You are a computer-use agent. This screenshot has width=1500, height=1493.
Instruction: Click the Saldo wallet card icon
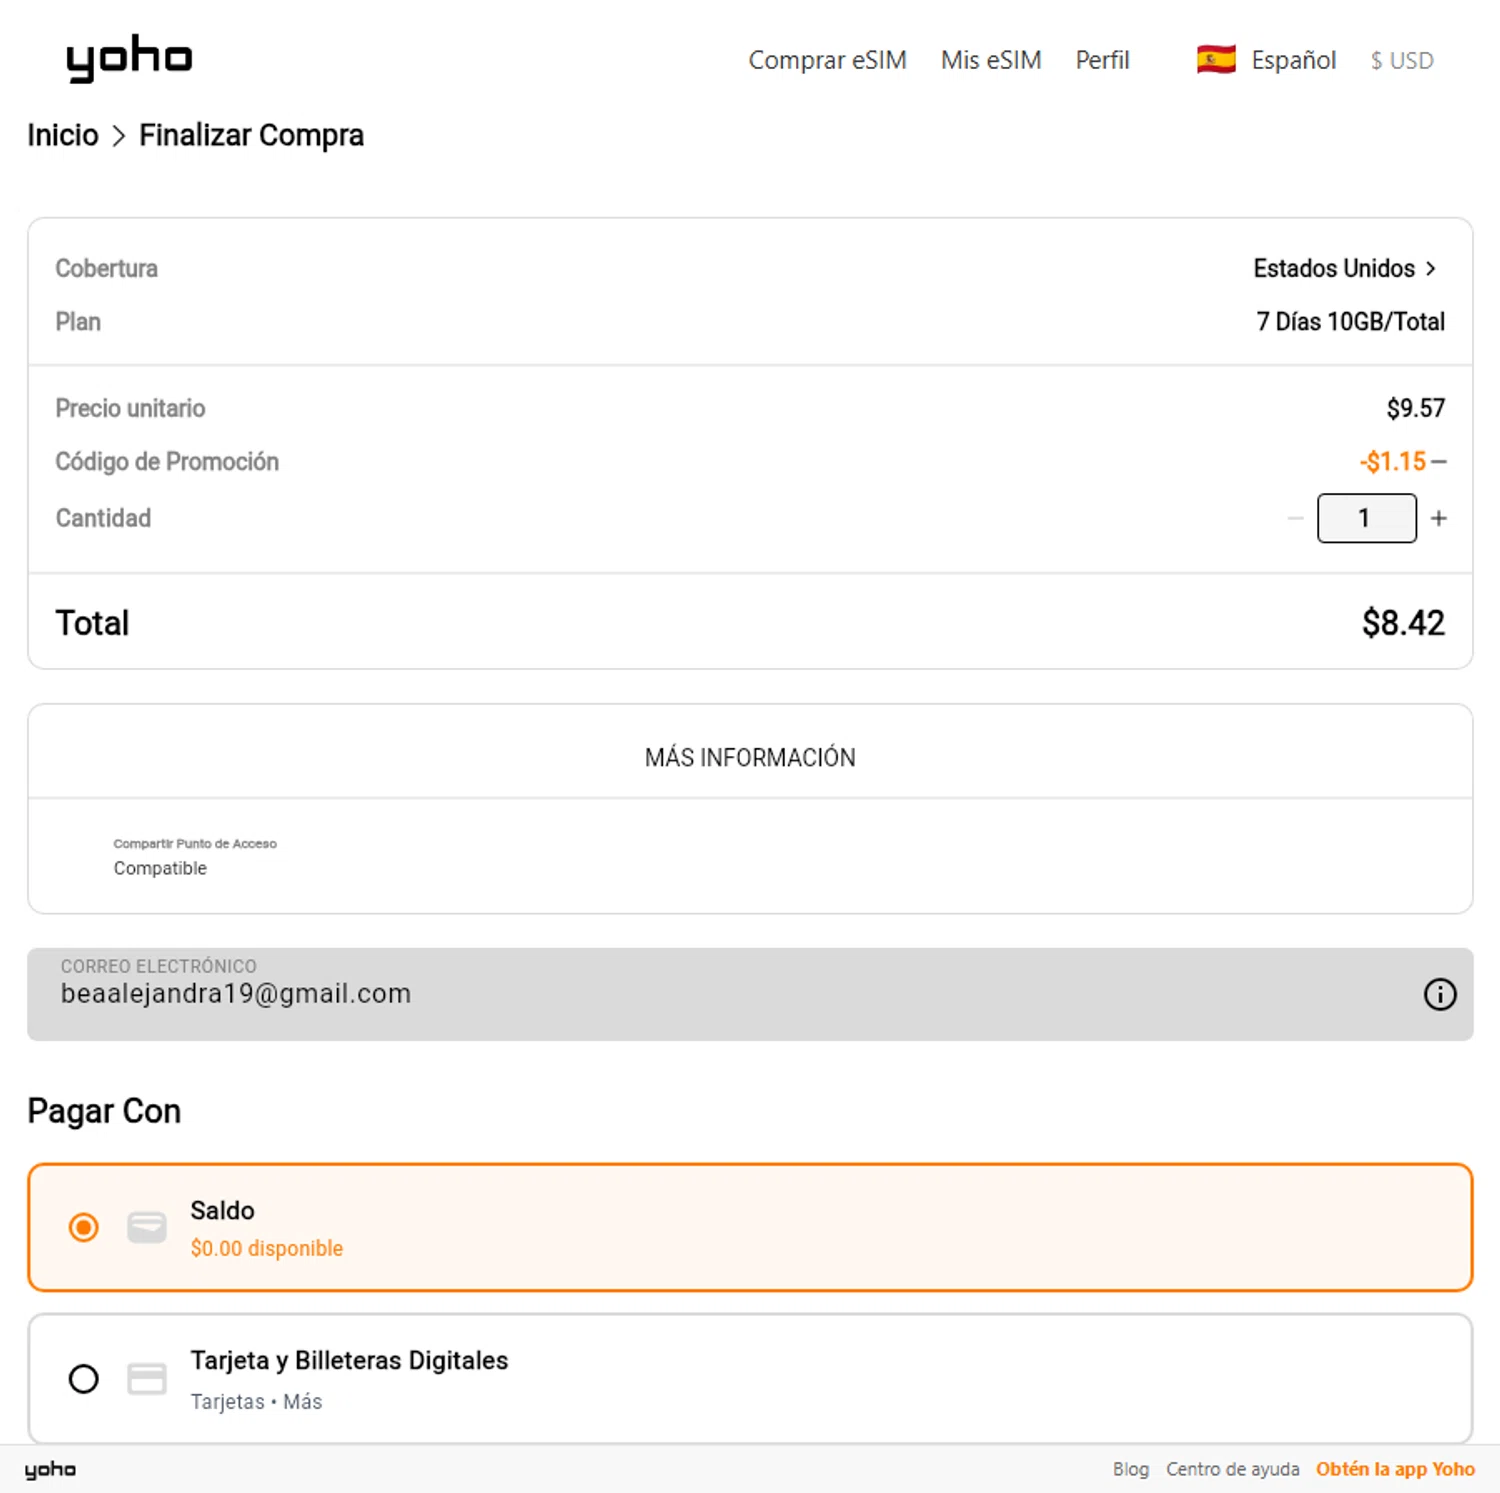(147, 1227)
